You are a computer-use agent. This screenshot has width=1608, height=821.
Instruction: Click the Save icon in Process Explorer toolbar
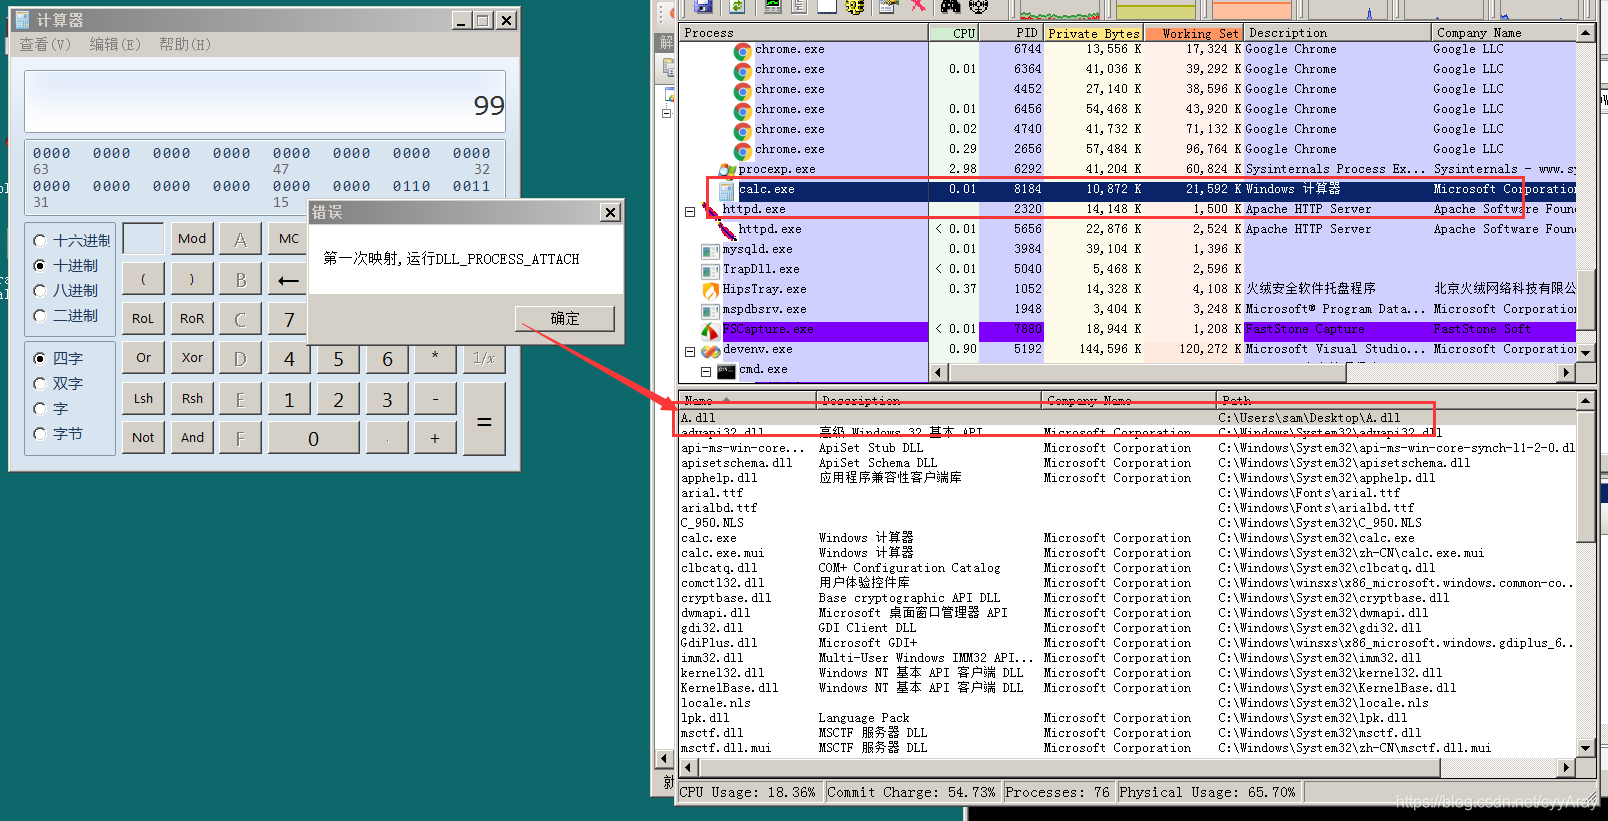click(x=703, y=7)
